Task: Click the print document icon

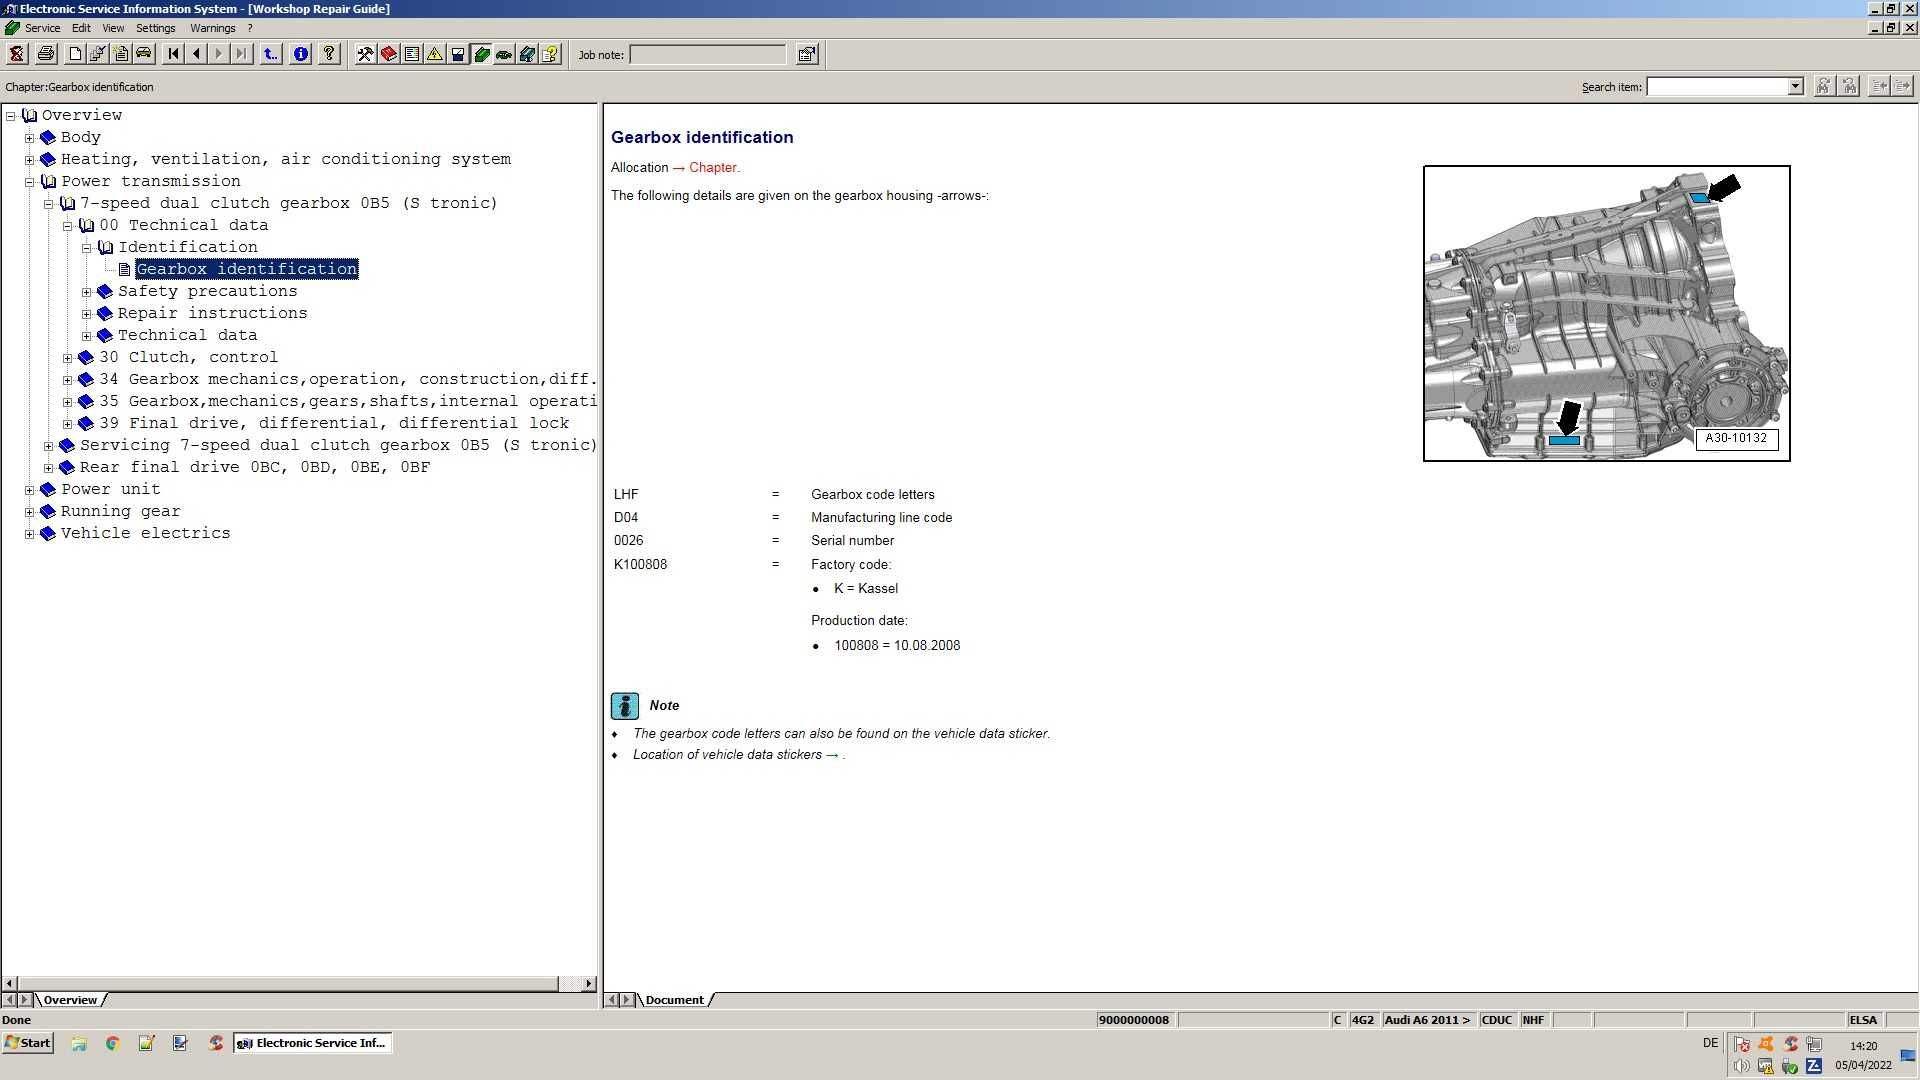Action: pos(46,54)
